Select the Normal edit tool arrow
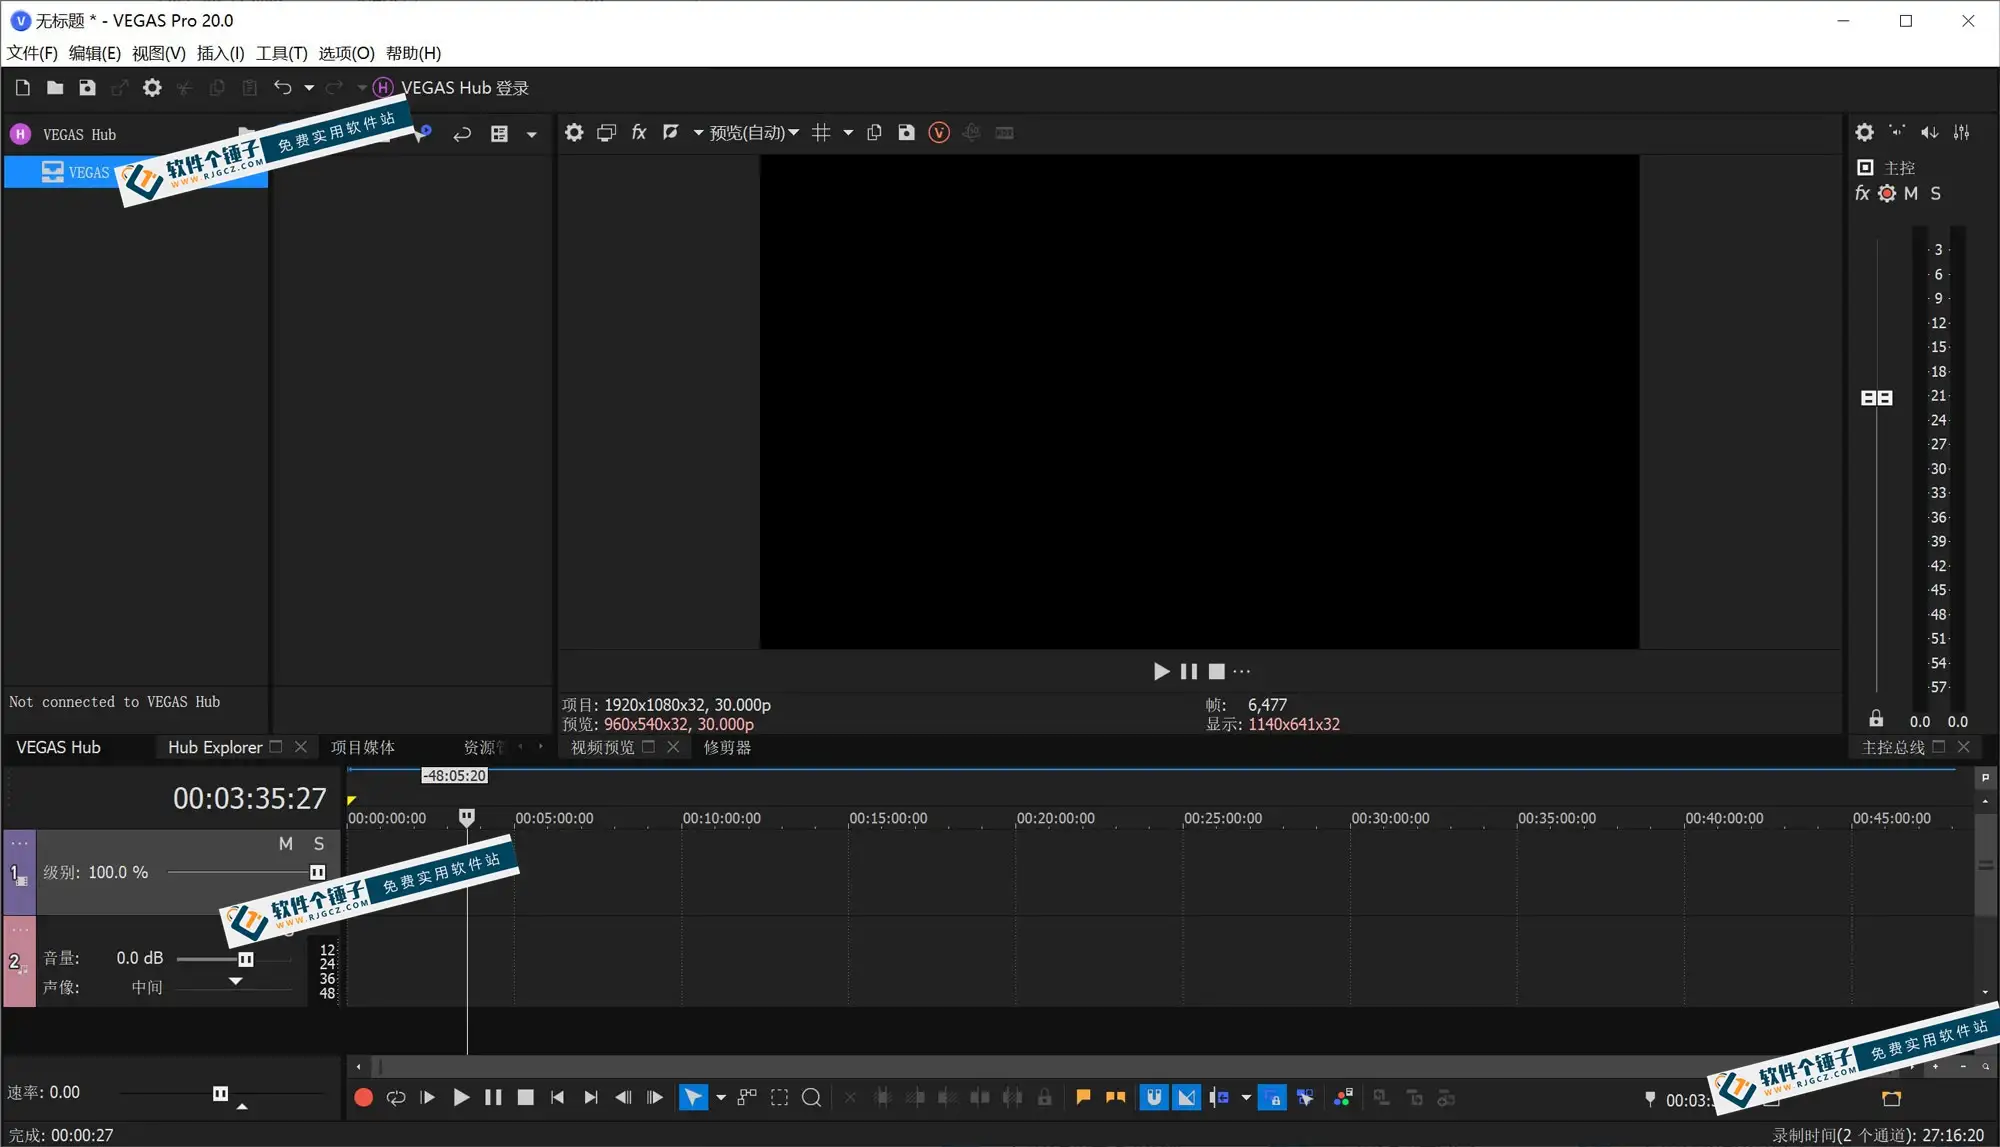2000x1147 pixels. (x=692, y=1098)
